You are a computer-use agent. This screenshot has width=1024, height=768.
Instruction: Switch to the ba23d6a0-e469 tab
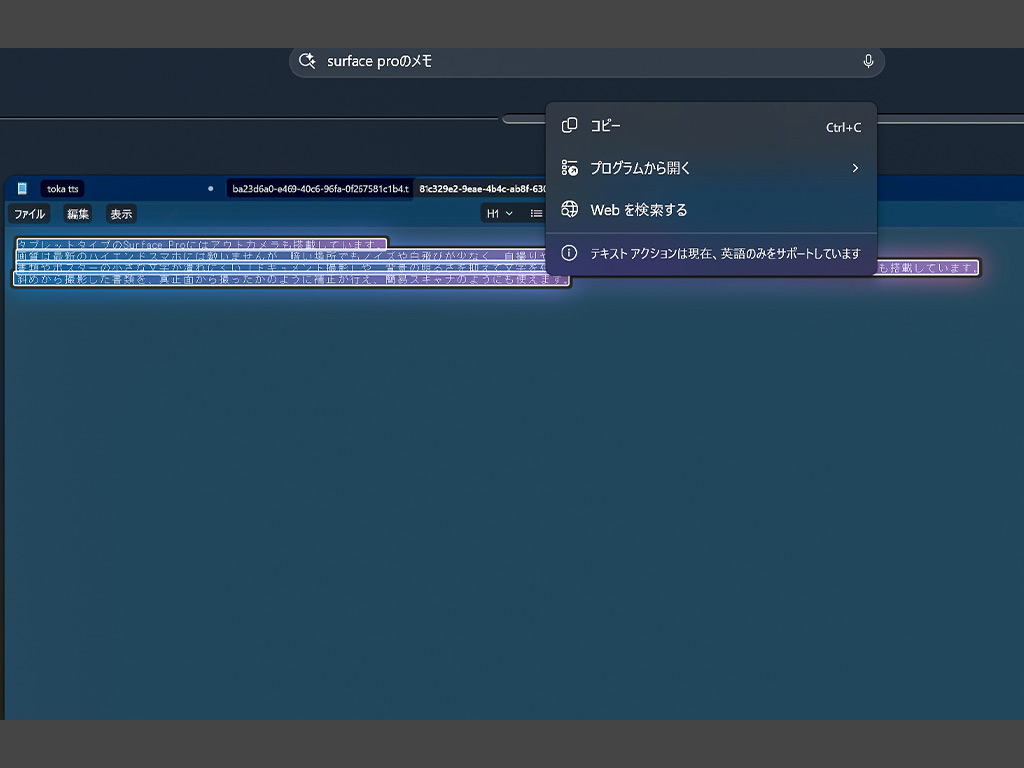click(320, 189)
